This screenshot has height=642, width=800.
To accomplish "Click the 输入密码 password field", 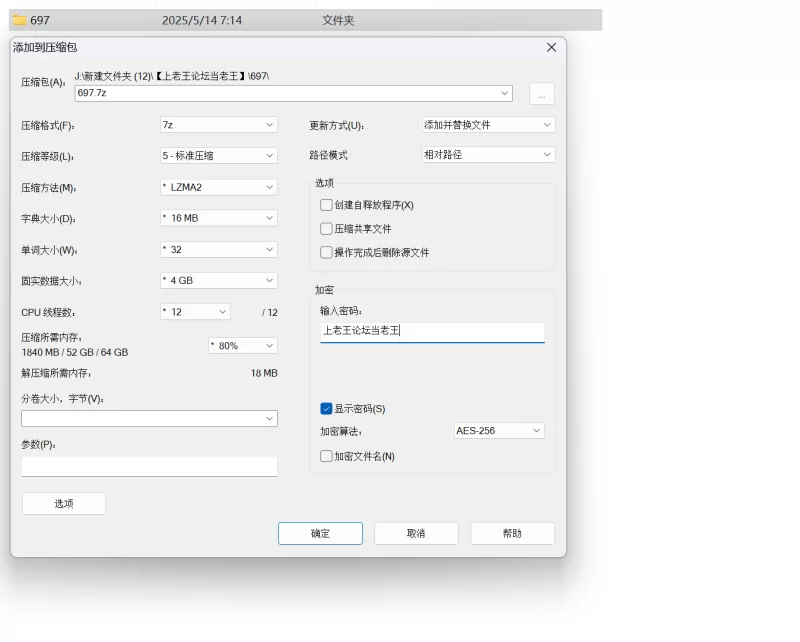I will tap(432, 332).
